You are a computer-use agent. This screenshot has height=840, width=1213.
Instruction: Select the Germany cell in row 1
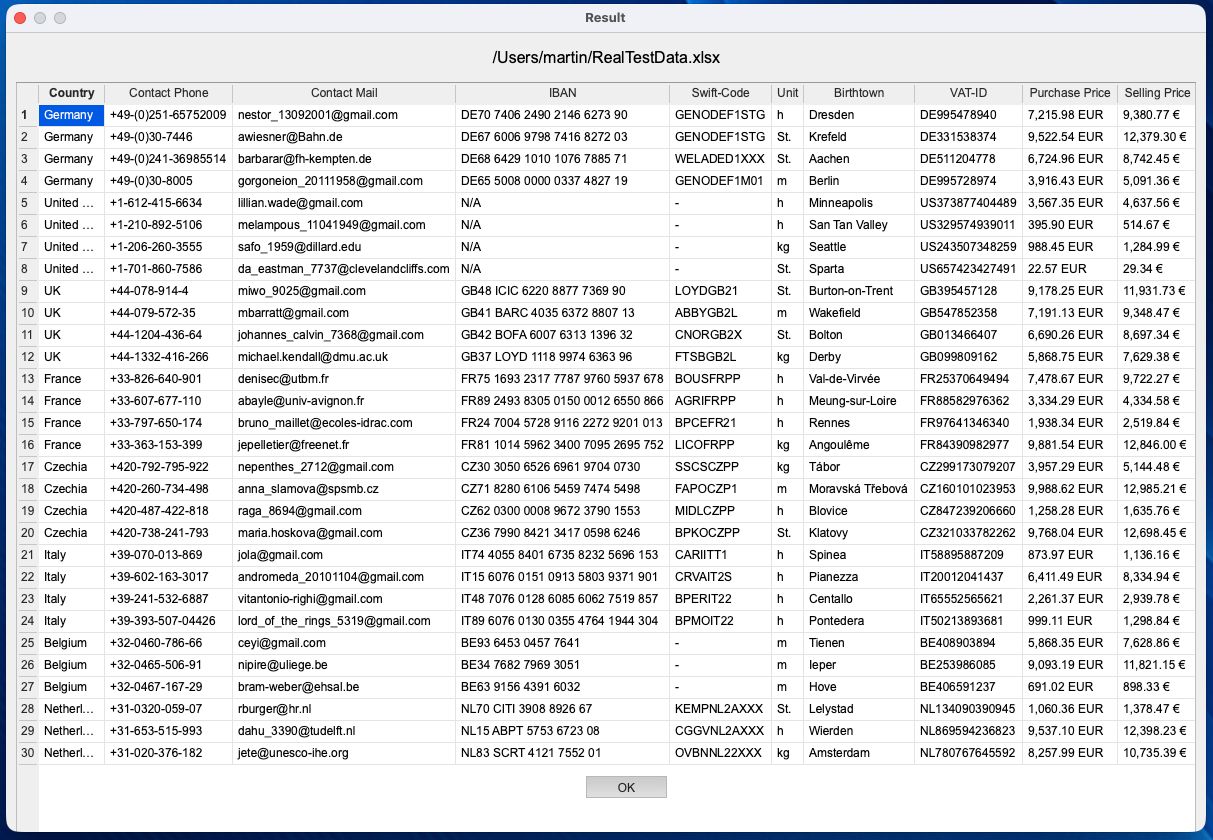[70, 115]
